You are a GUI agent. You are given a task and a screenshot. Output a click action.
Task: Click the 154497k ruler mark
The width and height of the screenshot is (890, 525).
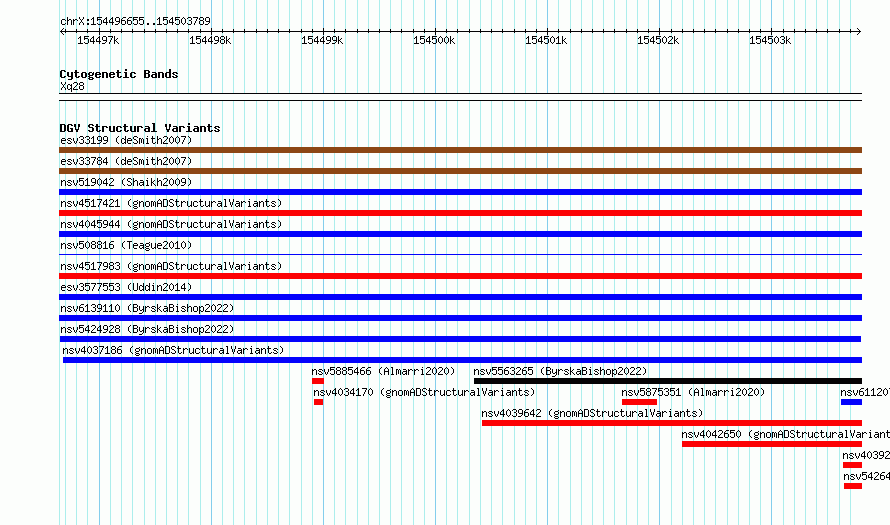[98, 40]
